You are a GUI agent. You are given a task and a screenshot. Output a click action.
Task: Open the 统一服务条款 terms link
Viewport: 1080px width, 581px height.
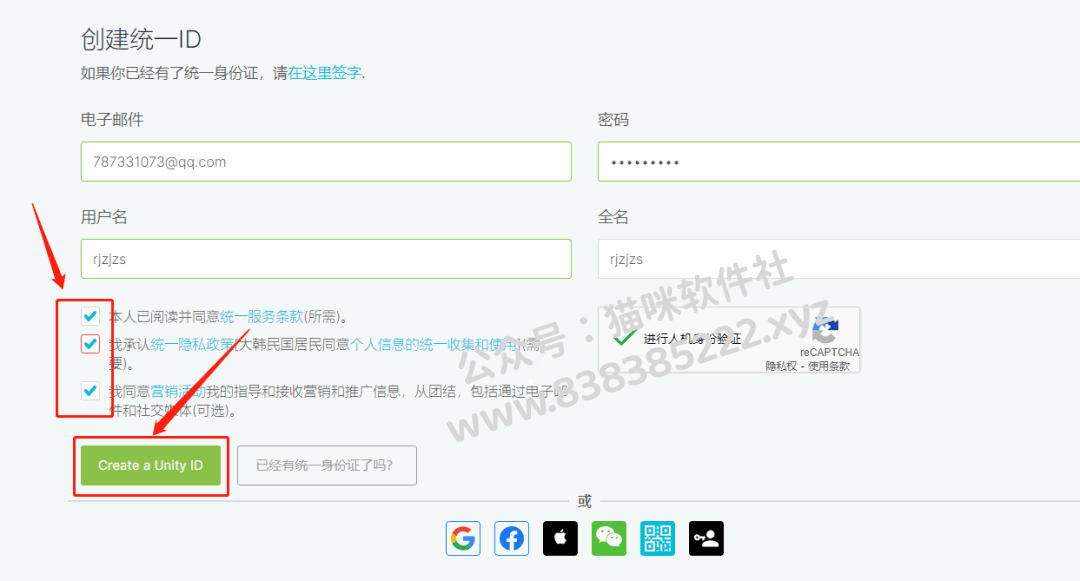pyautogui.click(x=261, y=317)
